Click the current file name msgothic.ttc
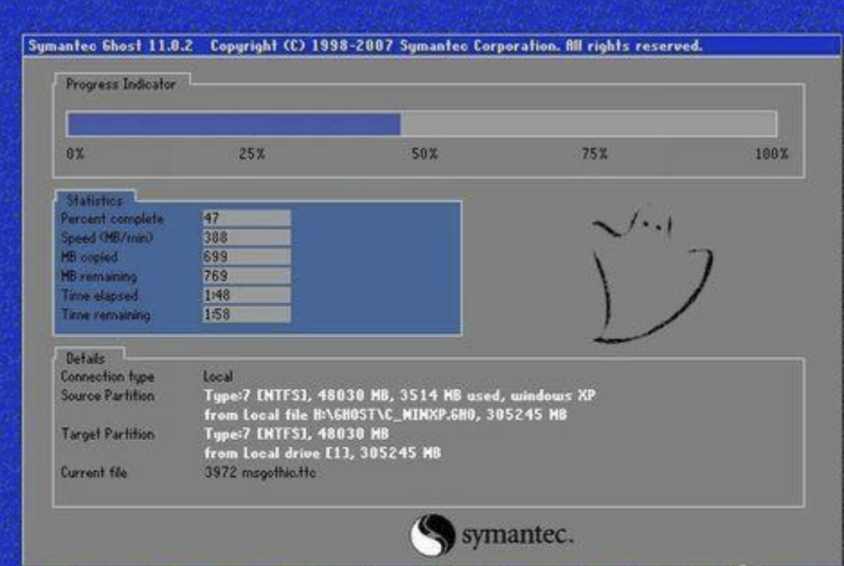844x566 pixels. (x=259, y=472)
